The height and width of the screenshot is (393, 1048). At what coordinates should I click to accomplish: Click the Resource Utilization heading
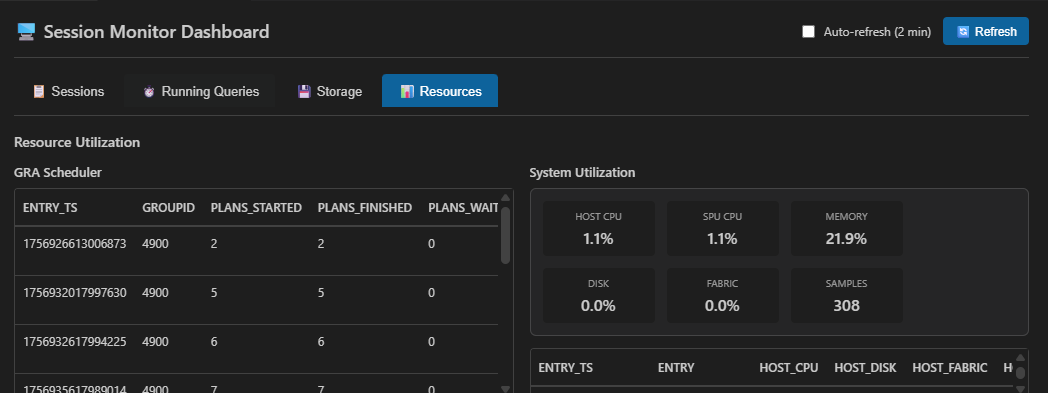click(x=77, y=142)
